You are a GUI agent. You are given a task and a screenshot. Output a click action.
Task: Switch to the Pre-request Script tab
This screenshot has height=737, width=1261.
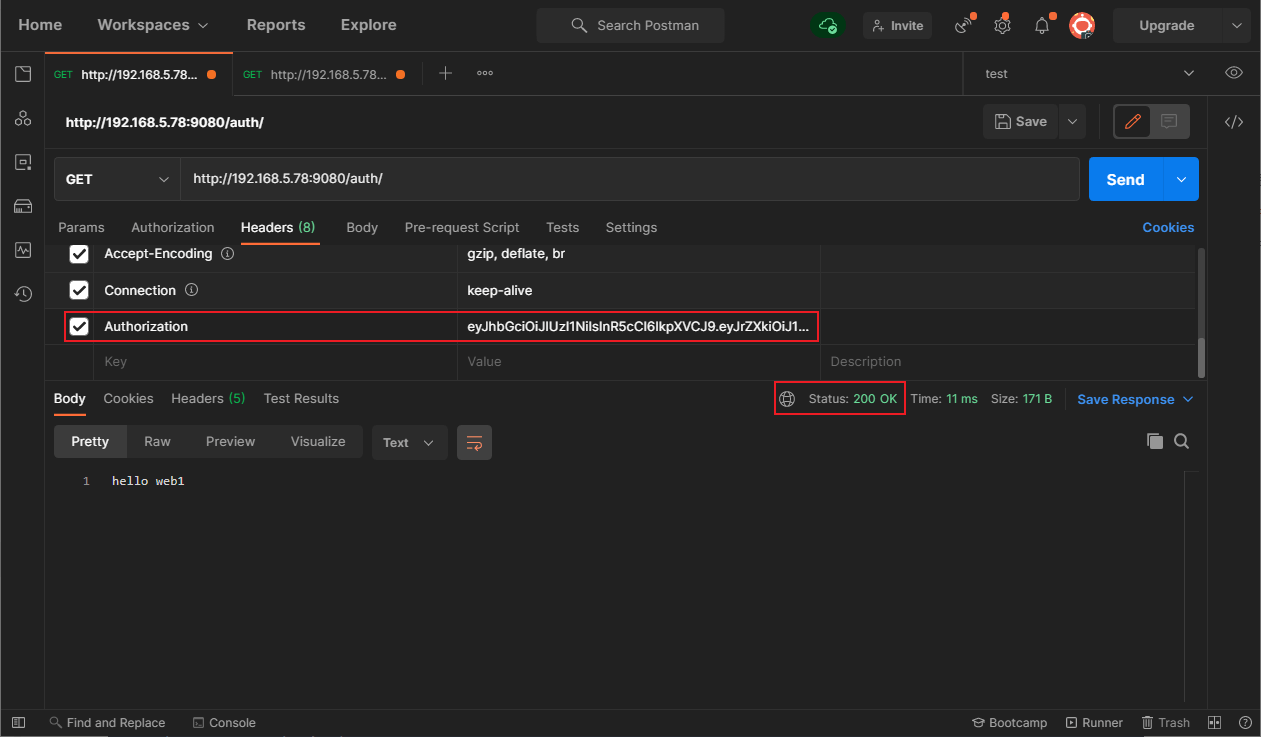point(462,227)
